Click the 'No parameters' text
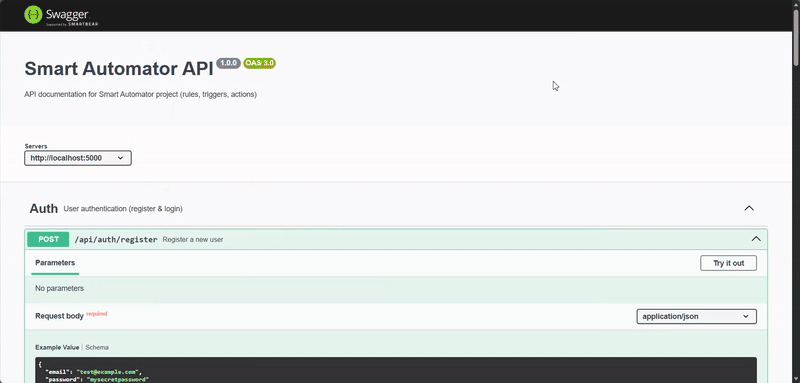 point(59,289)
